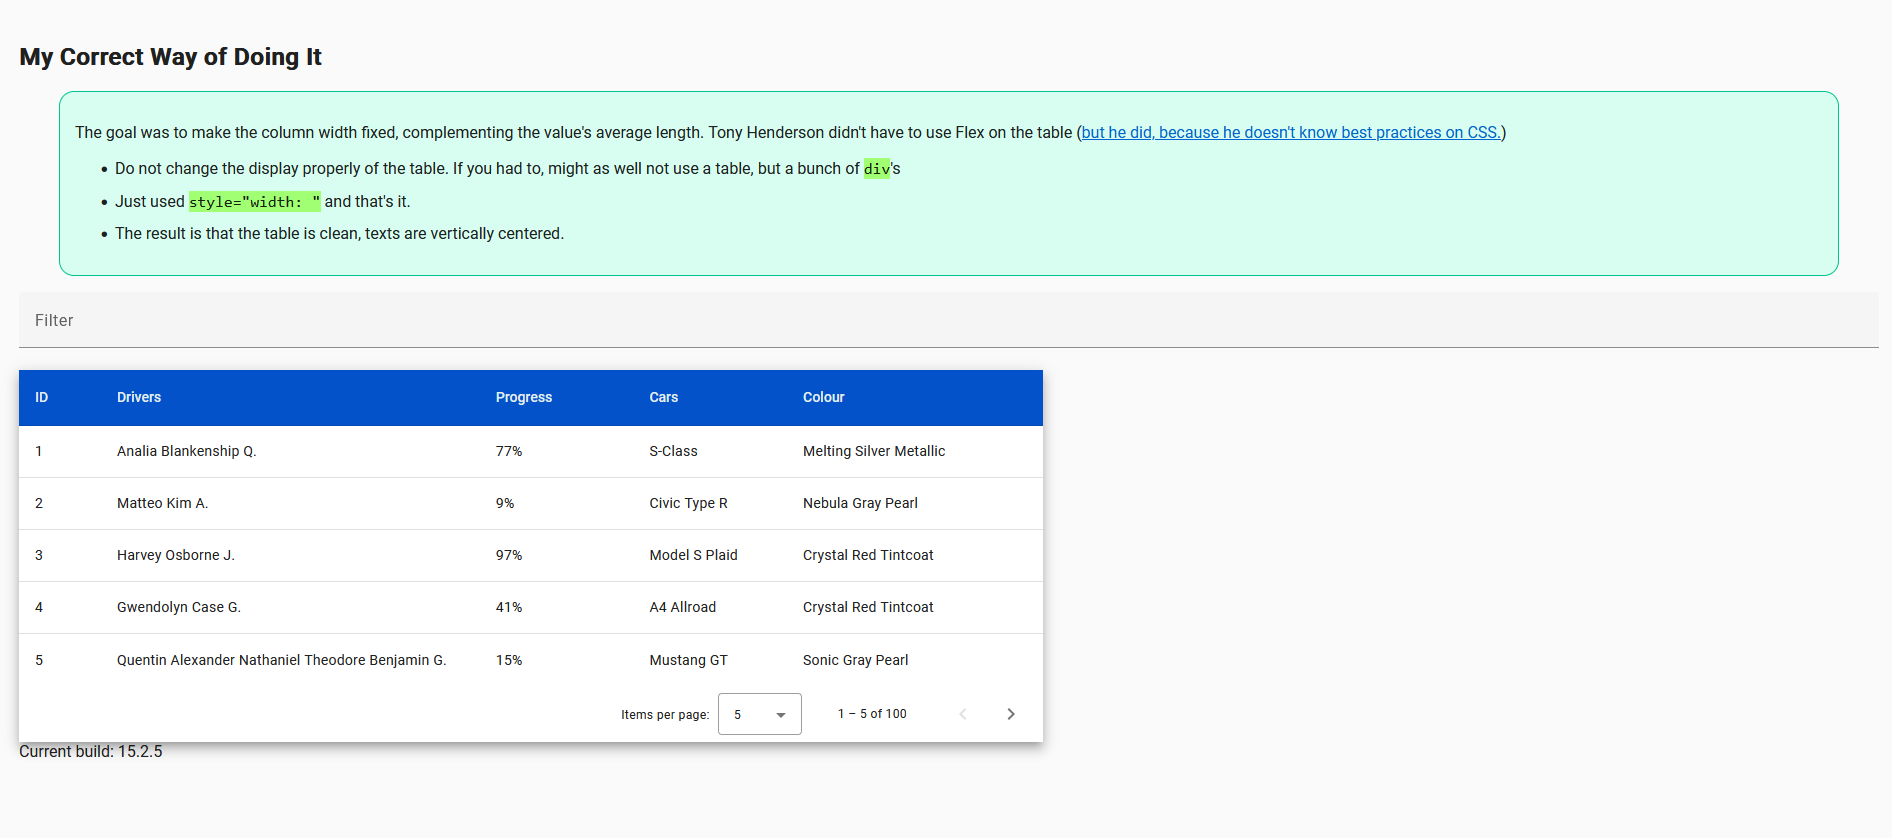Click the Colour column header

point(823,398)
